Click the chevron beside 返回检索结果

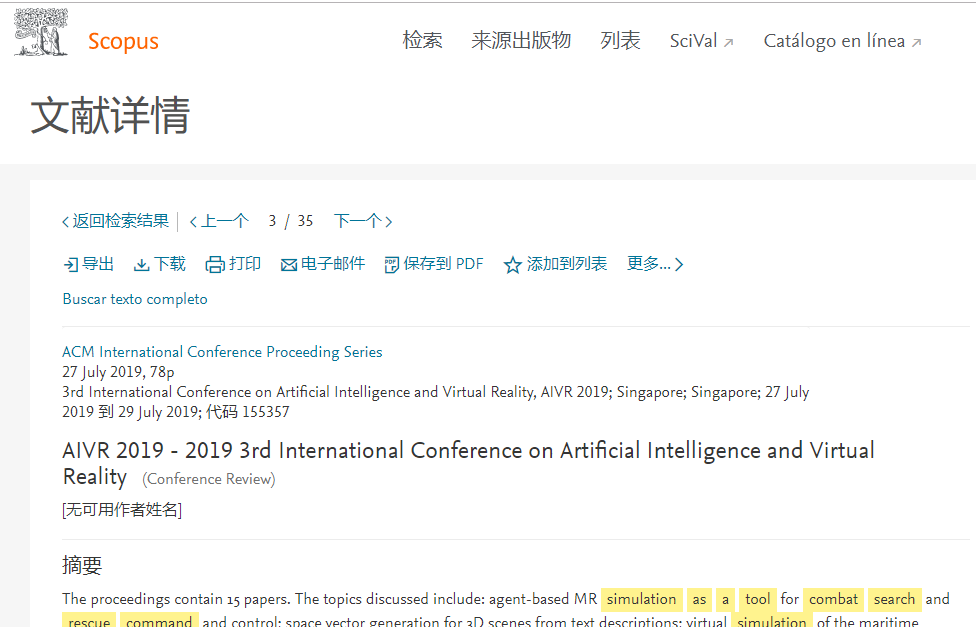click(x=65, y=222)
